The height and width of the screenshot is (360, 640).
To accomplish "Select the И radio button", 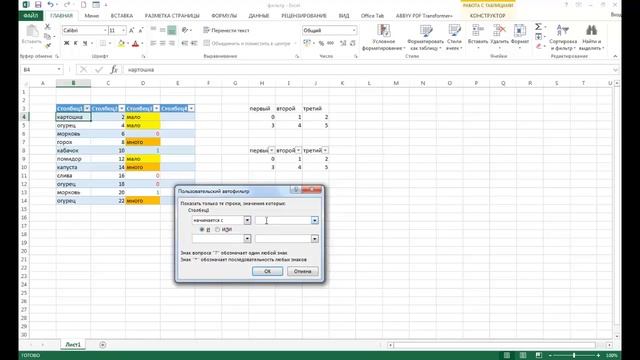I will (202, 230).
